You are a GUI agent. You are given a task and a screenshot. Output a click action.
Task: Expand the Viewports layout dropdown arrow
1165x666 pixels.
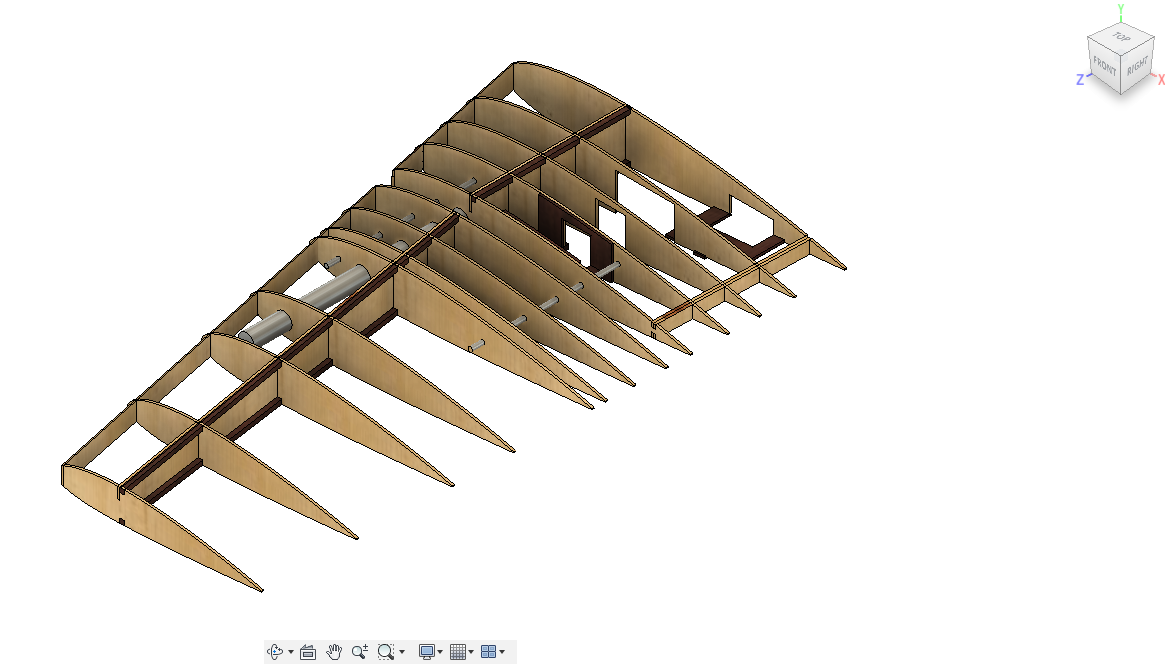click(x=502, y=653)
